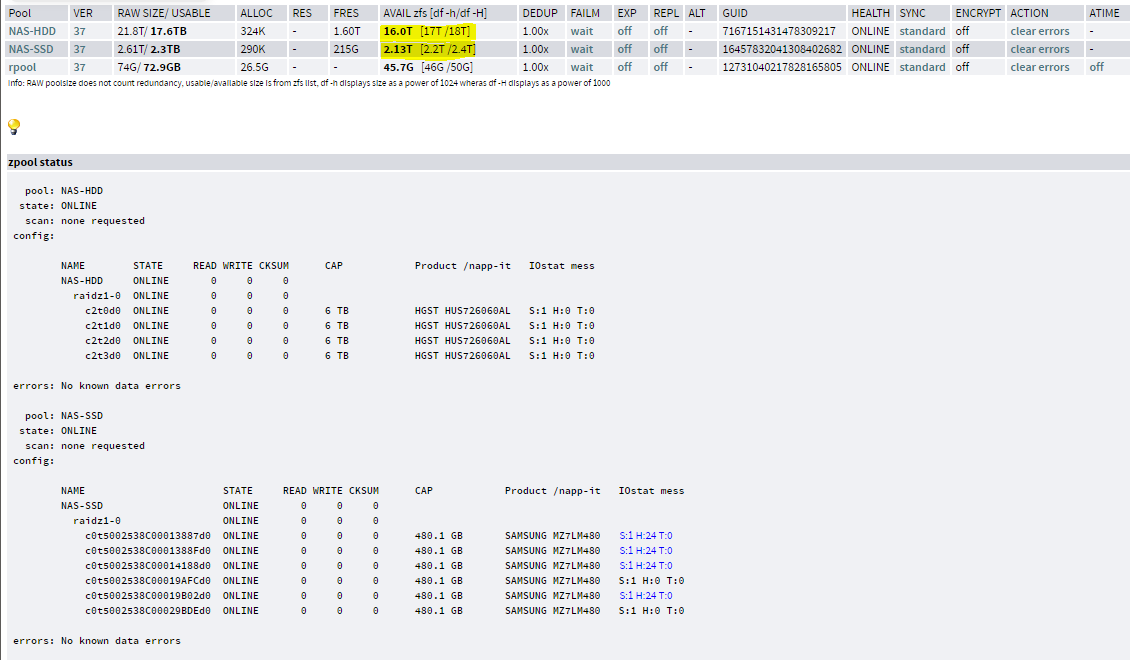
Task: Click the AVAIL zfs column header
Action: click(435, 13)
